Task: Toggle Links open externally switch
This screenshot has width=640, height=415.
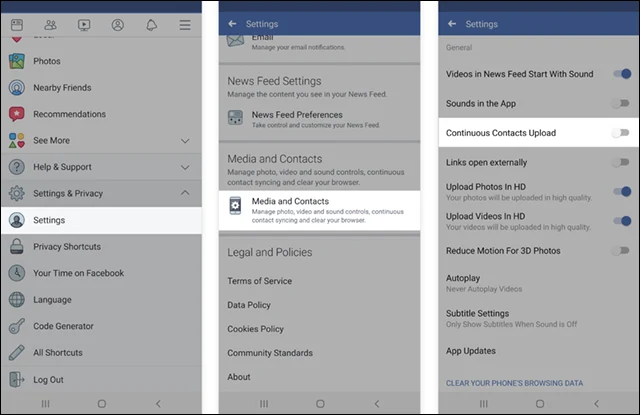Action: point(621,162)
